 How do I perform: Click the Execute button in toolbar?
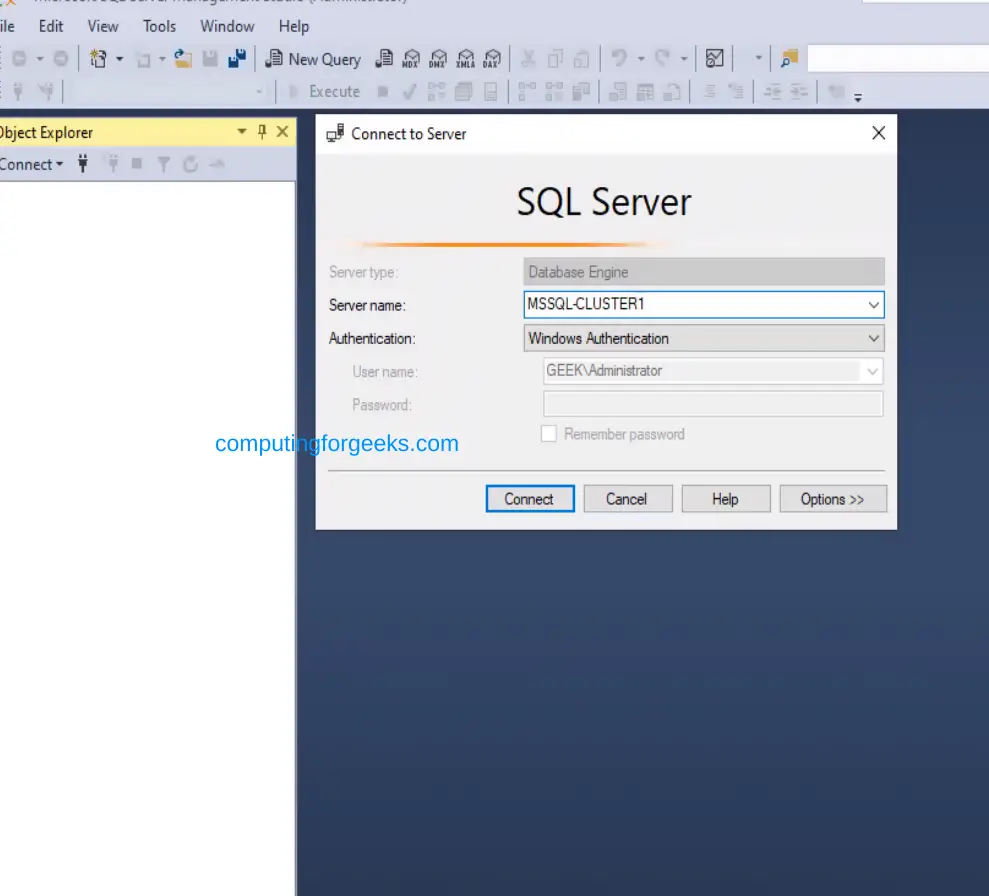coord(324,92)
